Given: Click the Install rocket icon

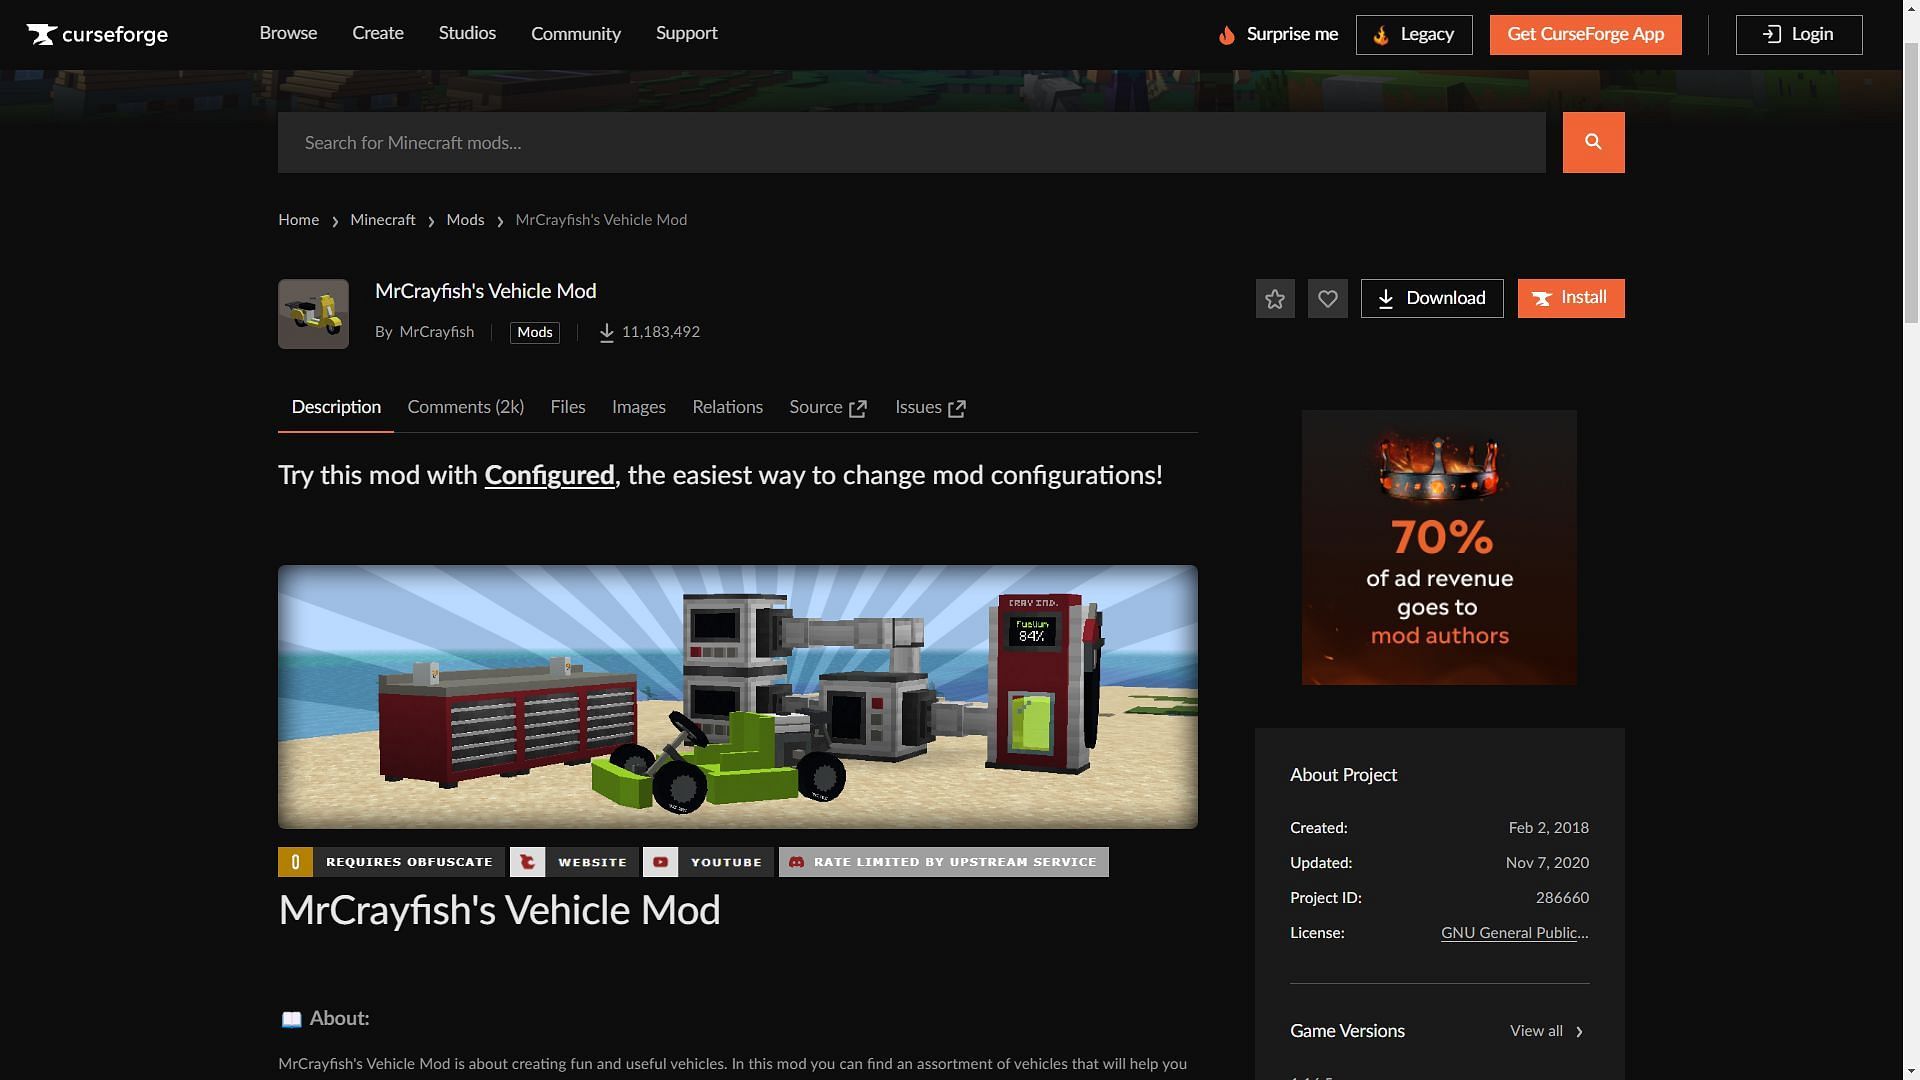Looking at the screenshot, I should coord(1542,298).
